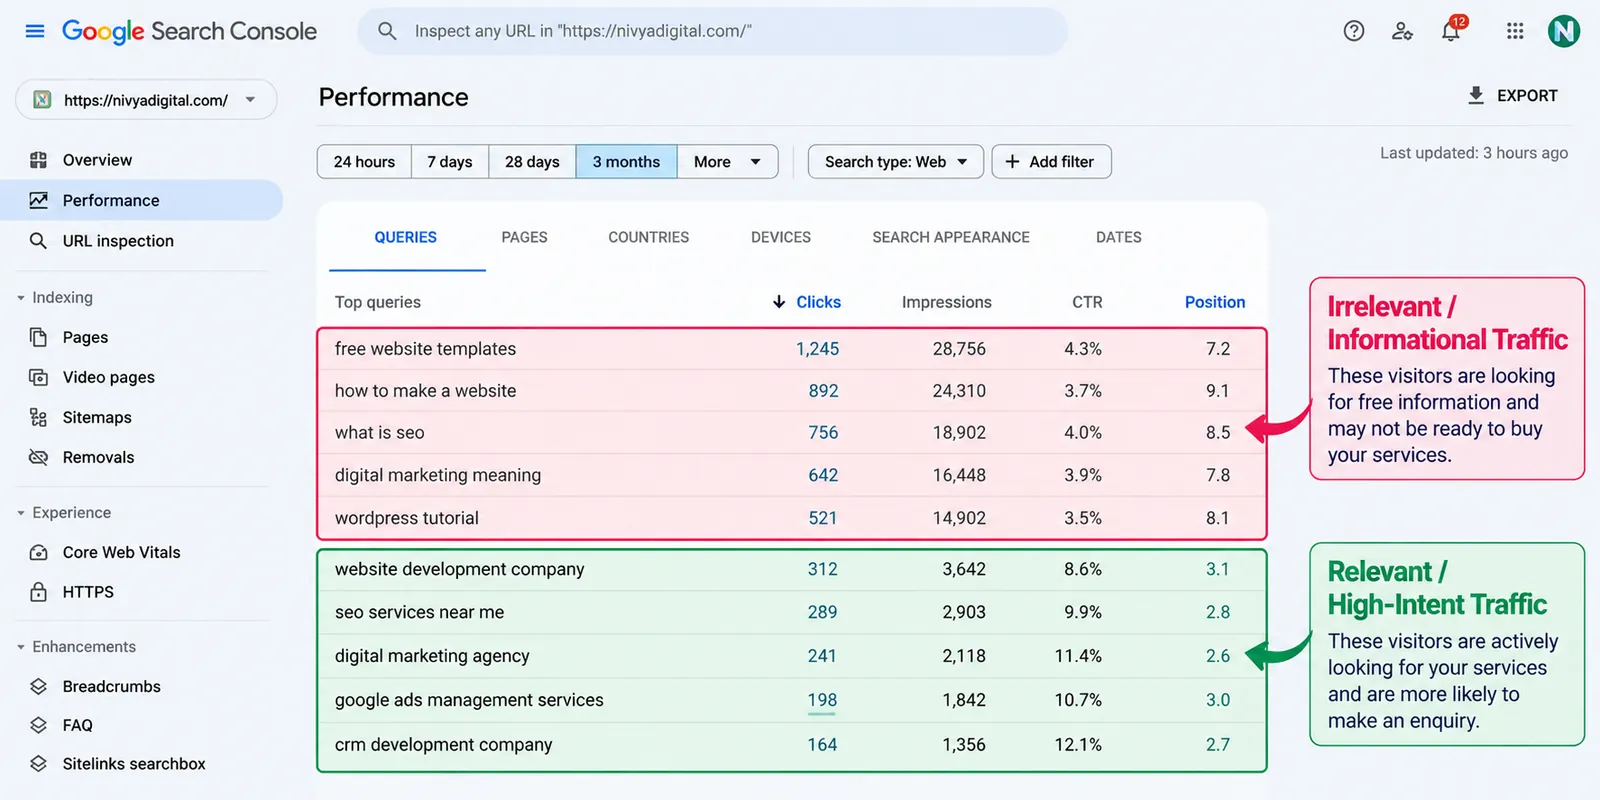Screen dimensions: 1600x800
Task: Click the Sitelinks searchbox icon
Action: pos(38,764)
